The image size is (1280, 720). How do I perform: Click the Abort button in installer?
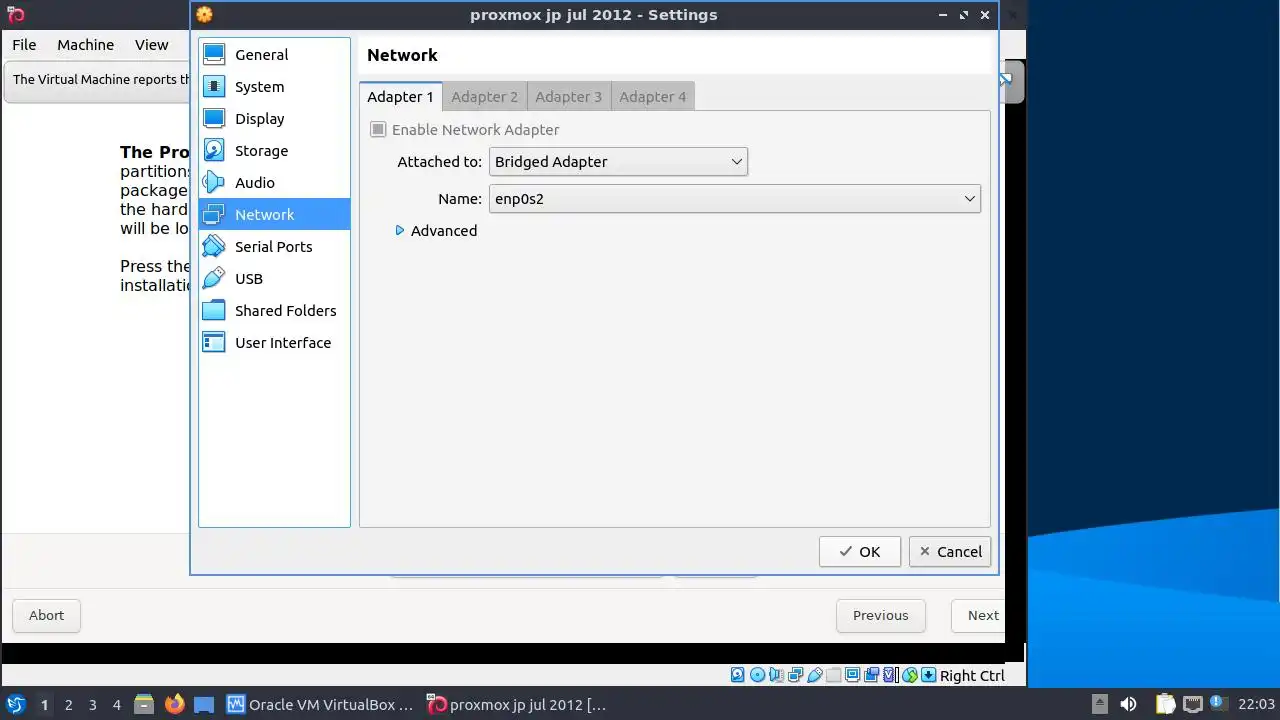coord(46,616)
